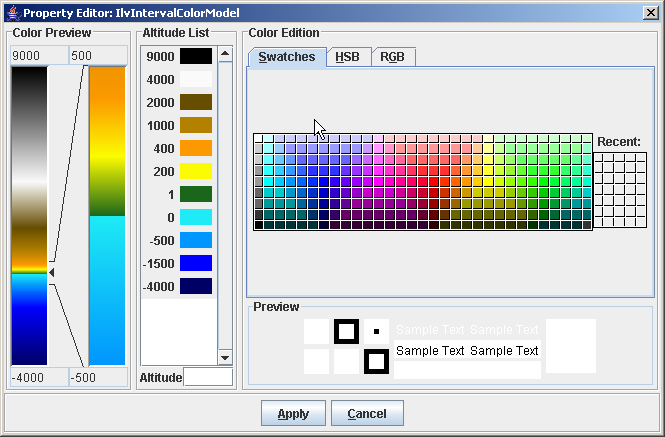The width and height of the screenshot is (665, 437).
Task: Select the 9000 altitude black swatch
Action: coord(195,57)
